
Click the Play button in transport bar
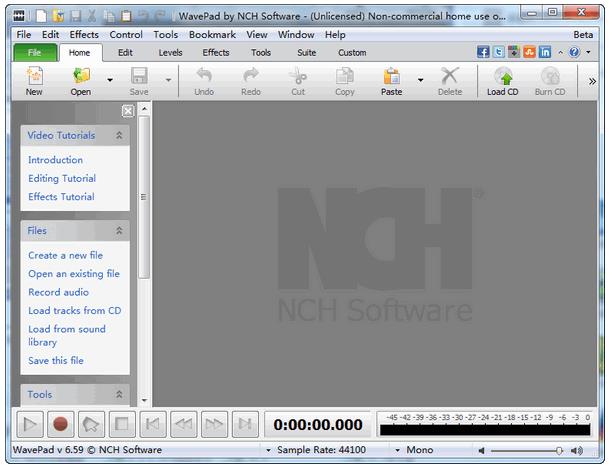(30, 424)
